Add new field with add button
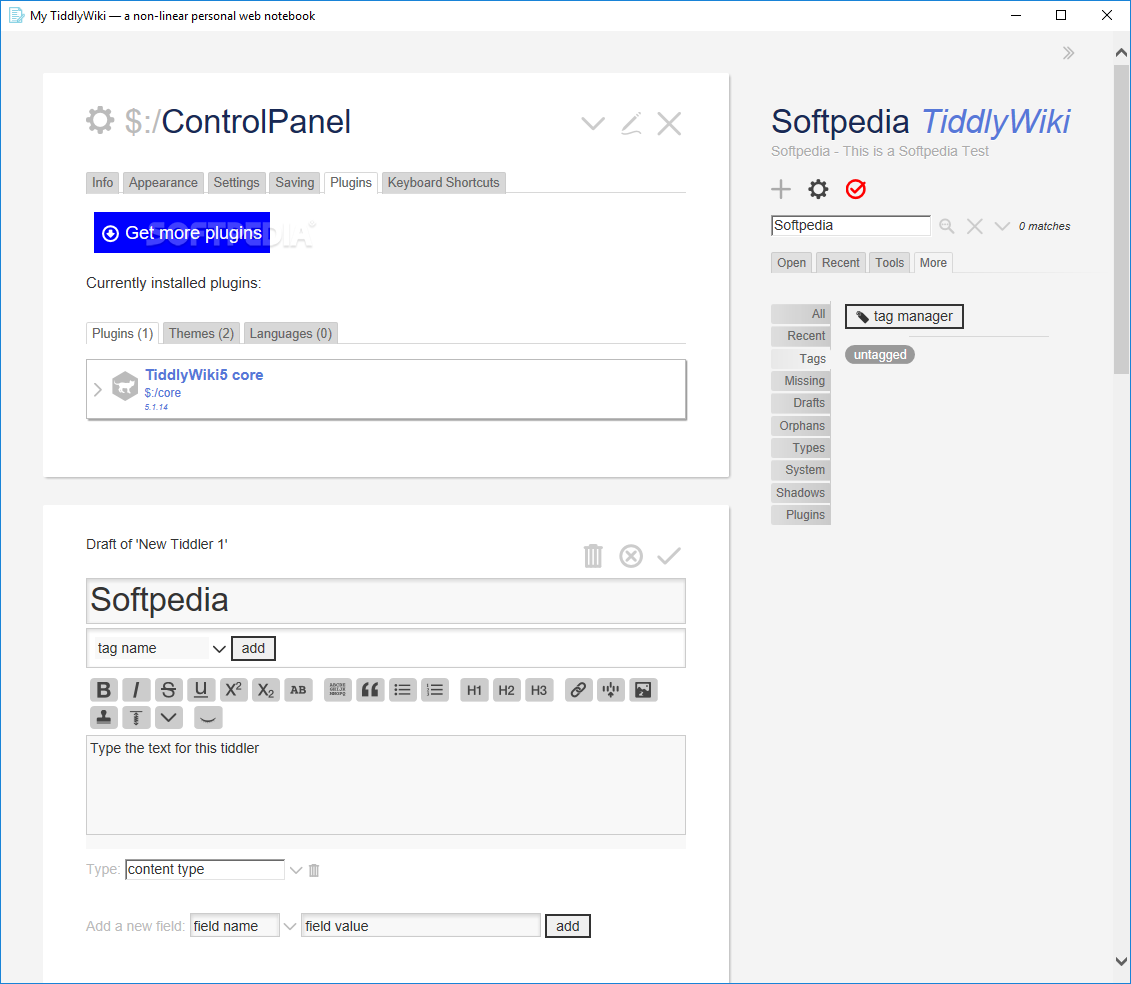The width and height of the screenshot is (1131, 984). point(568,926)
